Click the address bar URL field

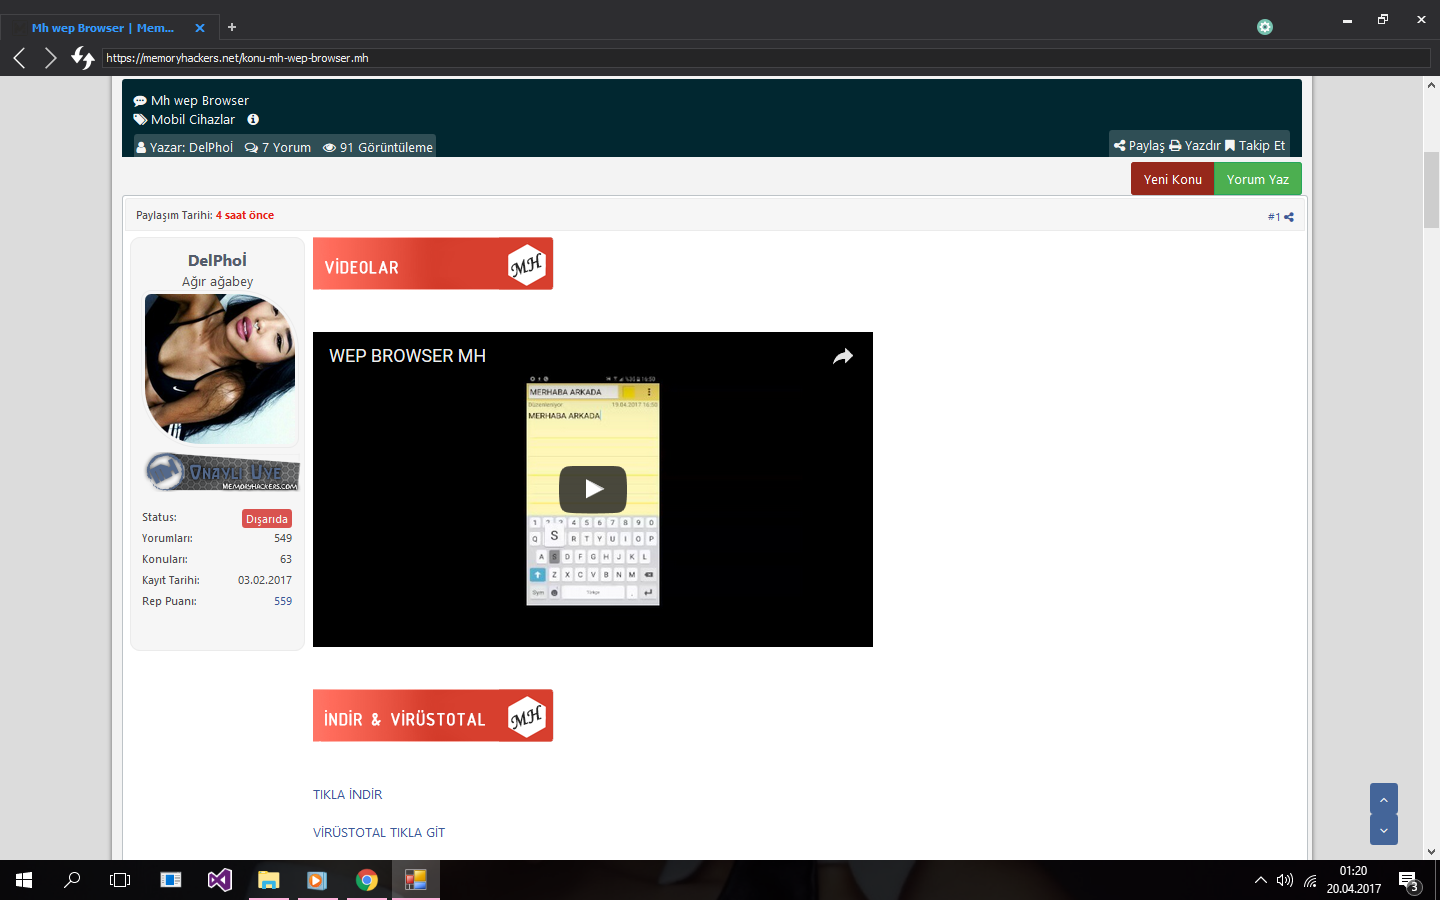coord(766,58)
